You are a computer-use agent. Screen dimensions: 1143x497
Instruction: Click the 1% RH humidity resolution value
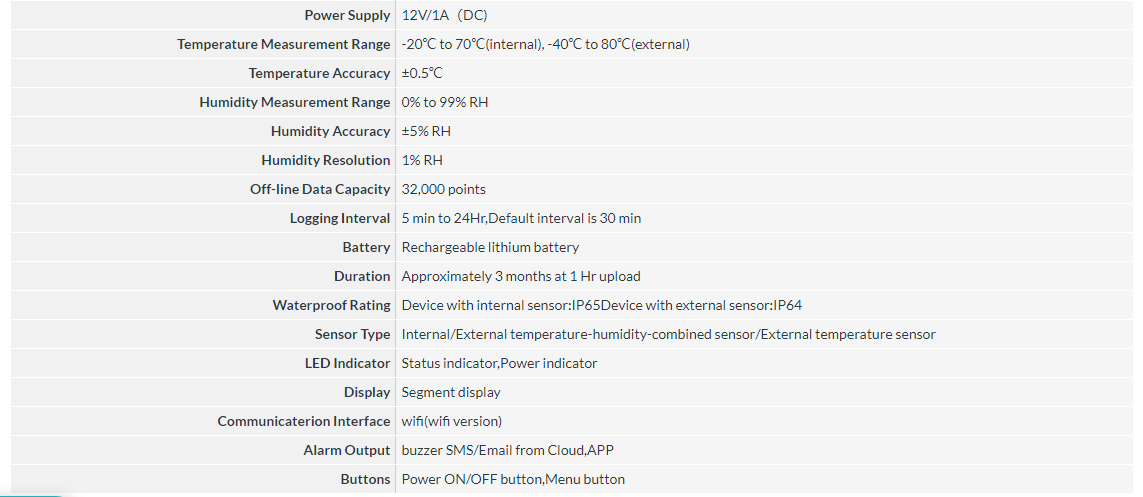422,160
